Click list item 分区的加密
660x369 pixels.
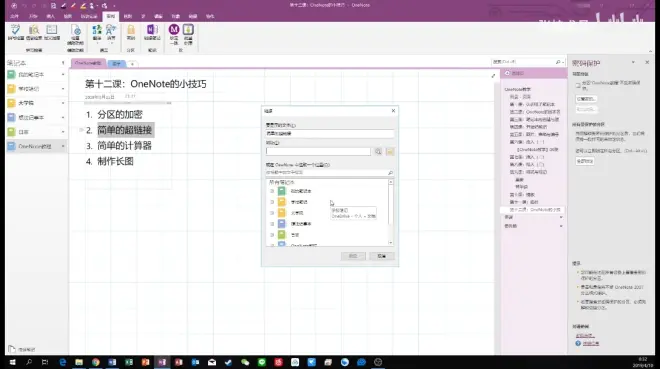tap(120, 114)
